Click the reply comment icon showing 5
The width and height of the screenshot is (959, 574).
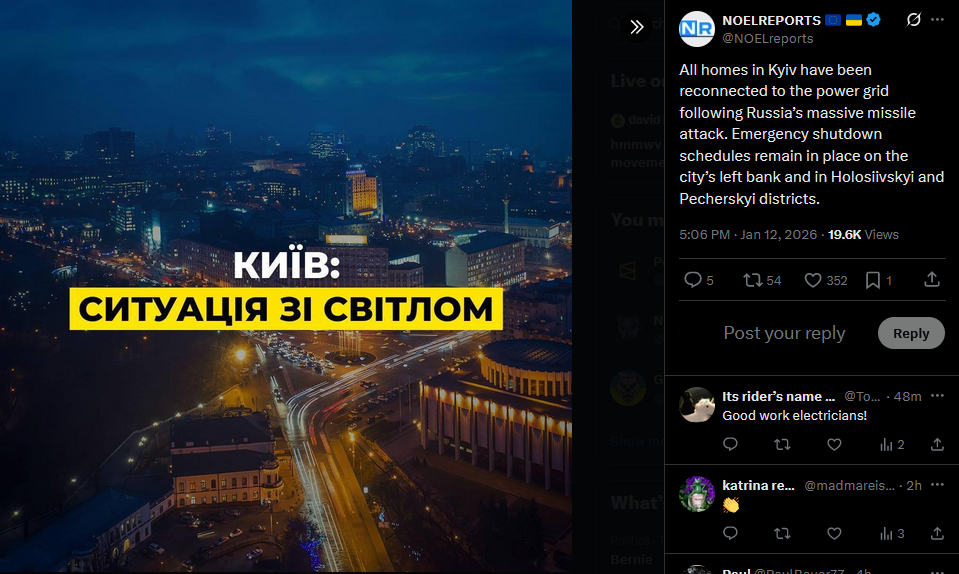(698, 280)
